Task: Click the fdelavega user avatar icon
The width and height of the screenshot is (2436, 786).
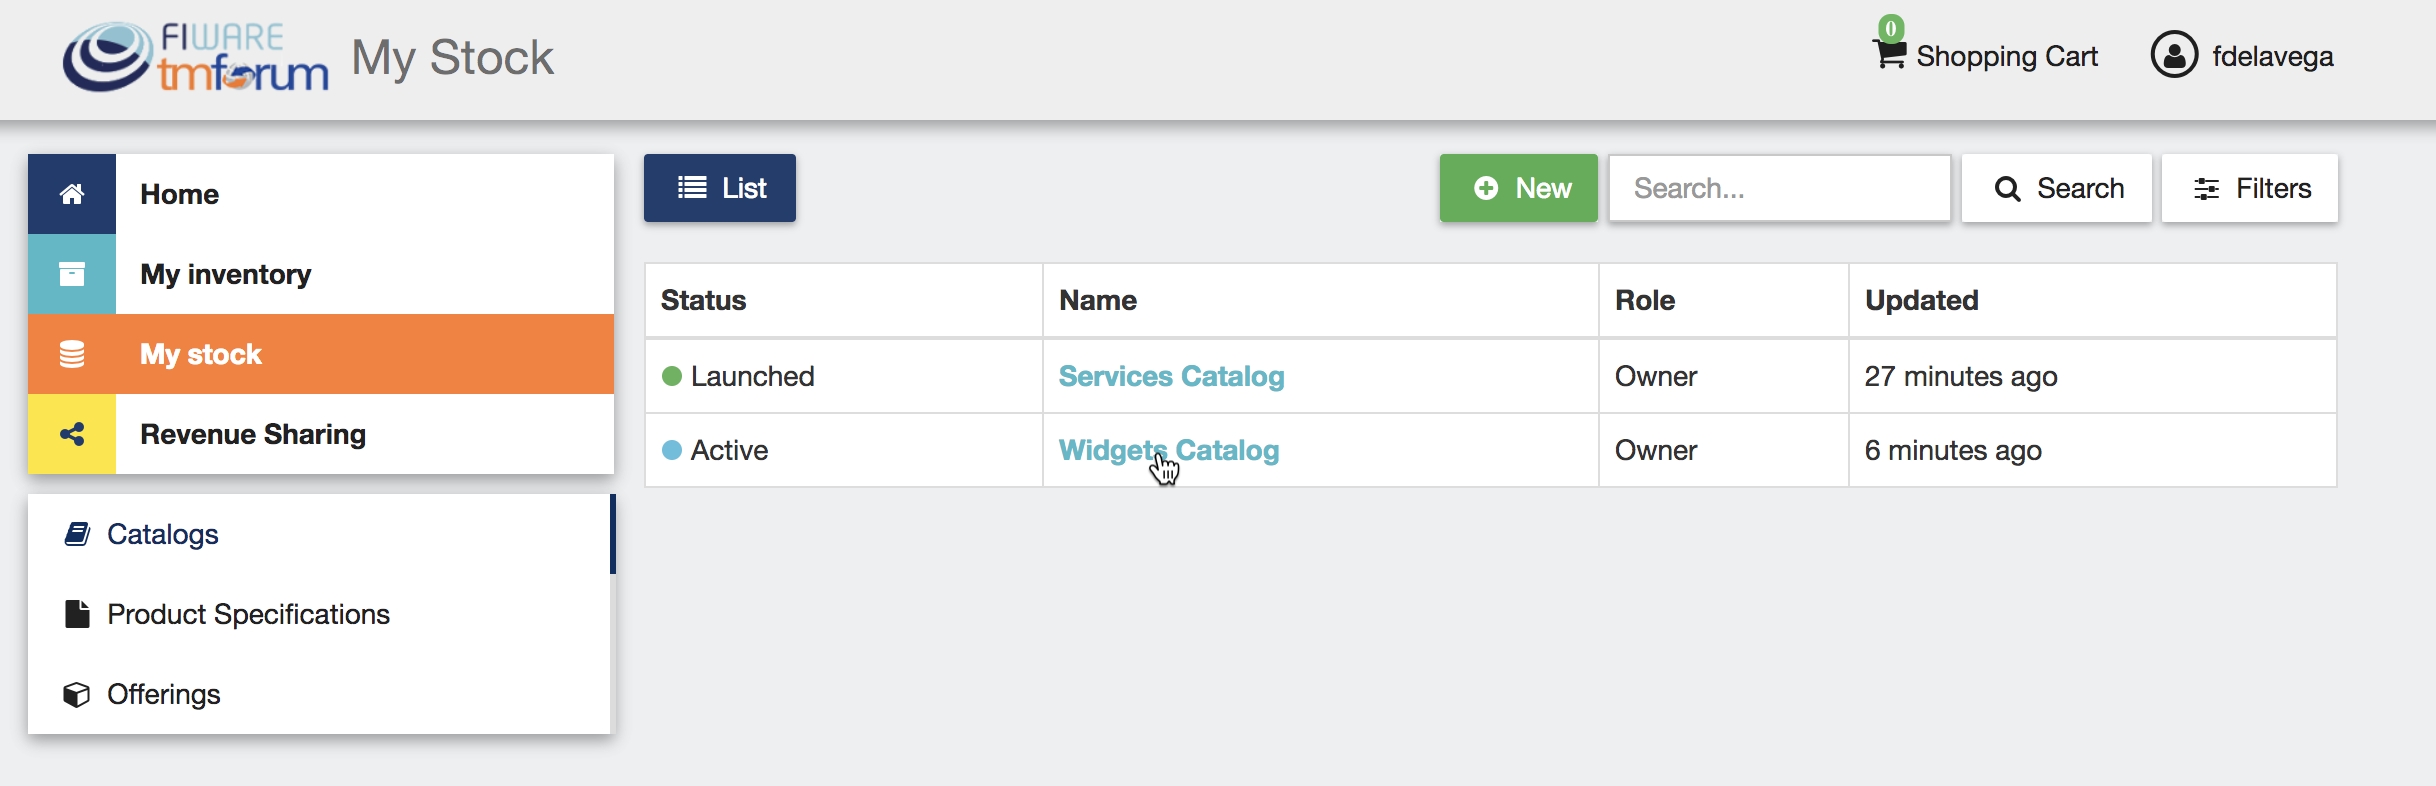Action: pos(2174,55)
